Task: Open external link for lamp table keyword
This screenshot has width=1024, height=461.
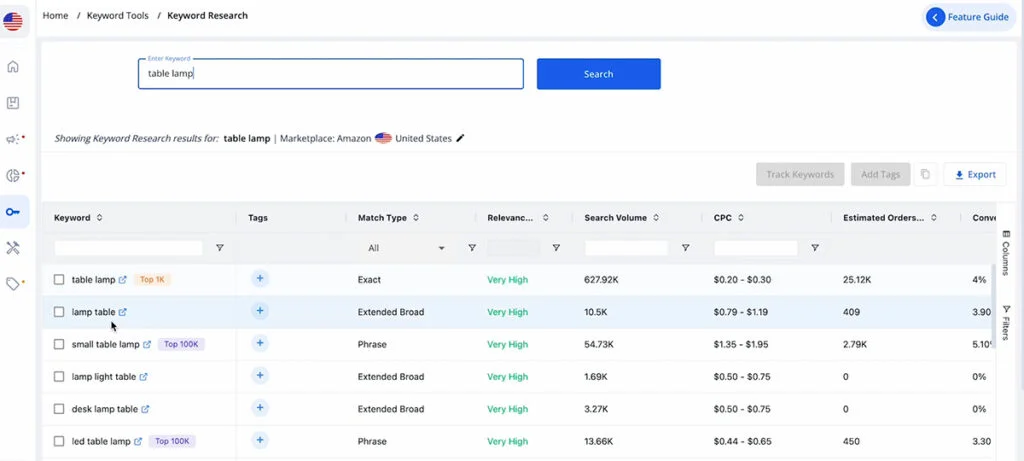Action: click(x=122, y=312)
